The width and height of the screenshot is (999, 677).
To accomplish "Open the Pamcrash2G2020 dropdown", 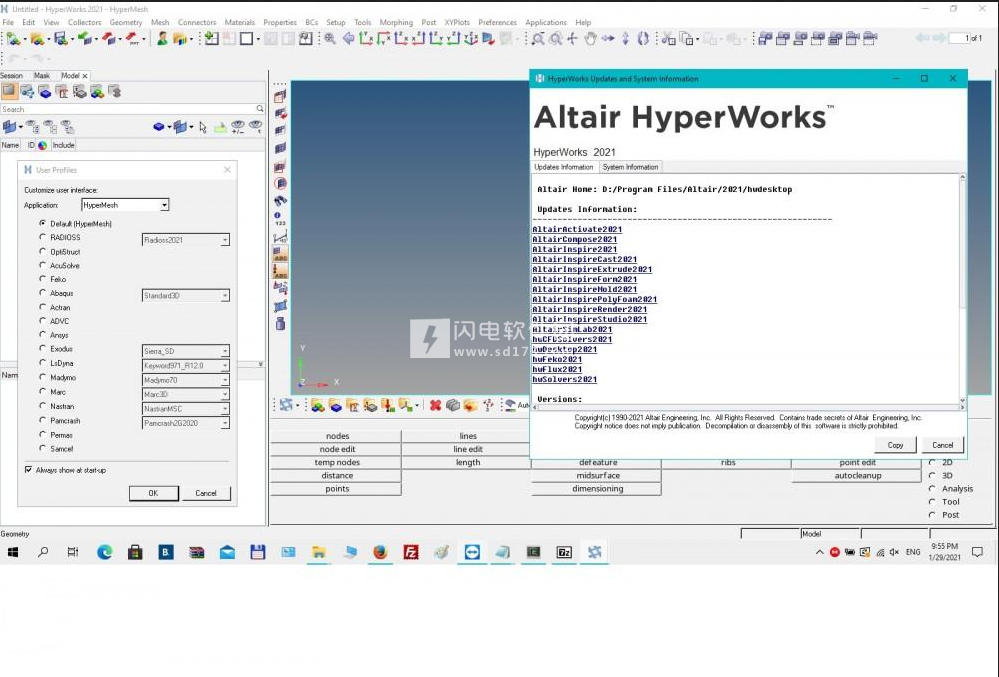I will coord(185,423).
